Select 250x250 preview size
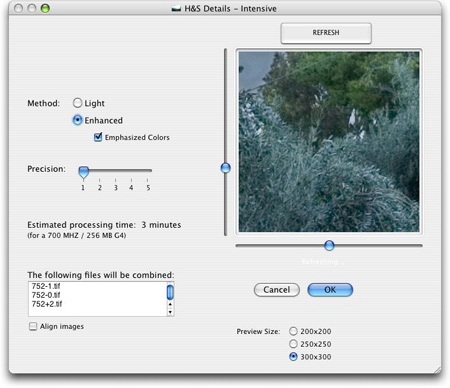Screen dimensions: 450x388 (x=293, y=344)
